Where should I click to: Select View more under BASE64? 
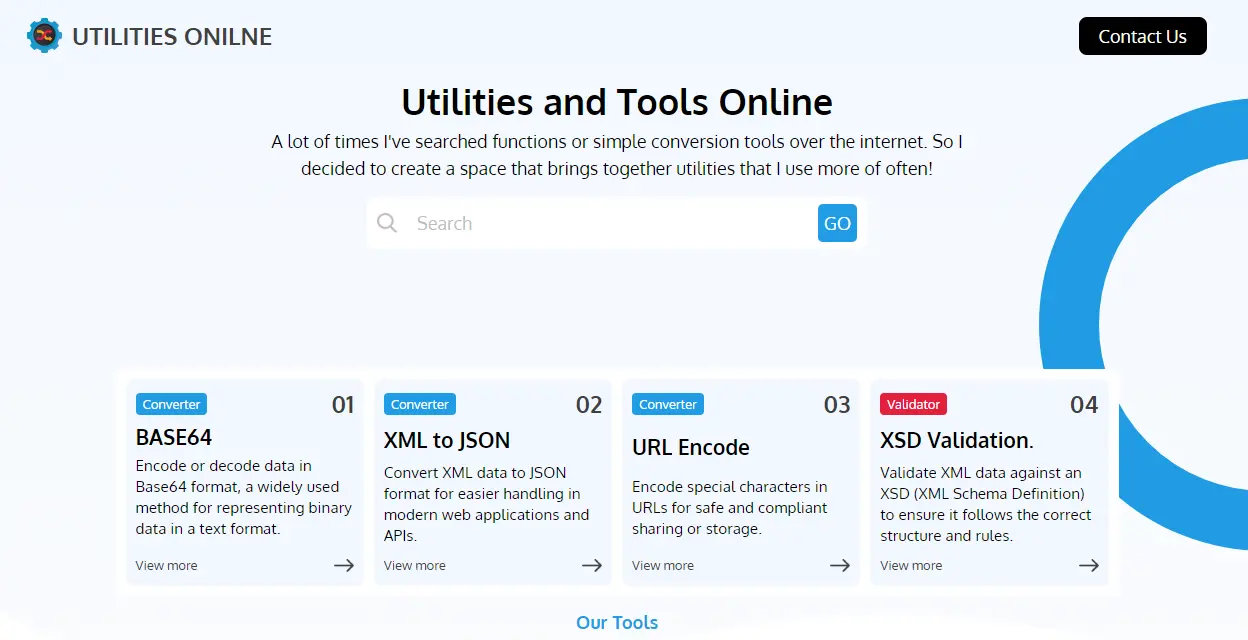[x=167, y=565]
